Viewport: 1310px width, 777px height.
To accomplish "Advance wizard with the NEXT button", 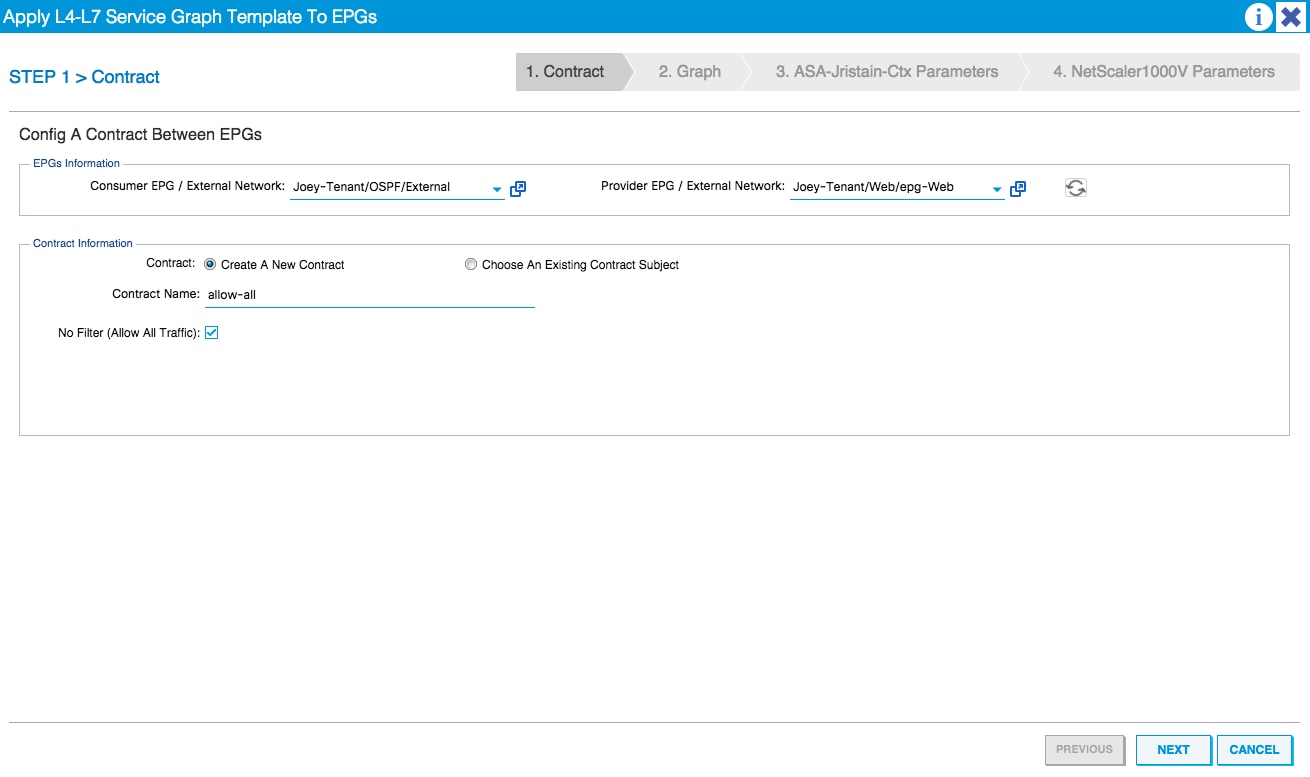I will pyautogui.click(x=1172, y=749).
